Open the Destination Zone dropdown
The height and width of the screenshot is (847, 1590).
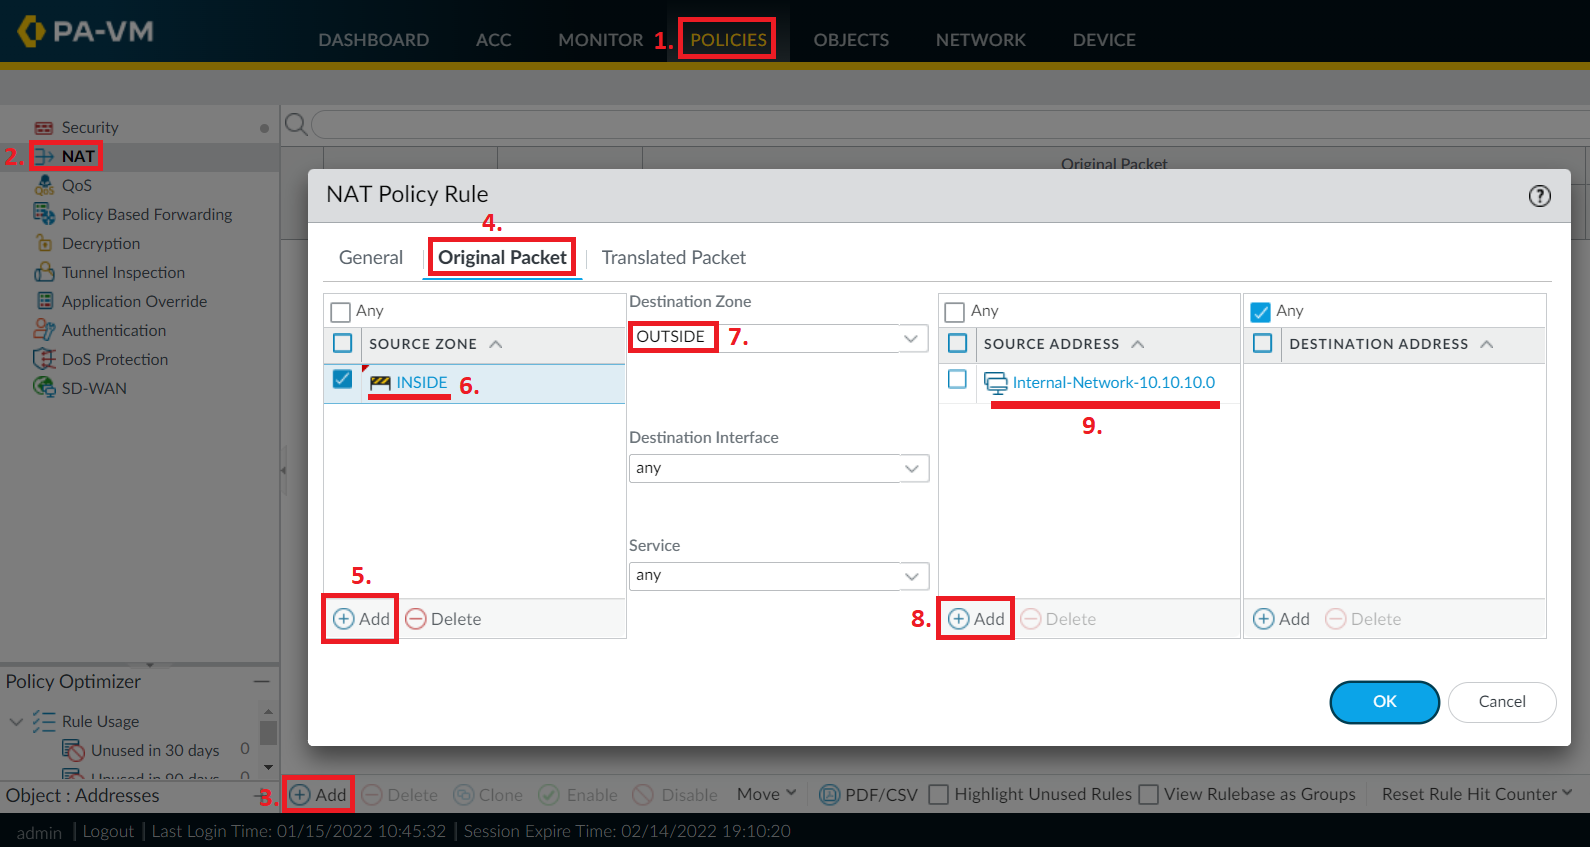[911, 338]
